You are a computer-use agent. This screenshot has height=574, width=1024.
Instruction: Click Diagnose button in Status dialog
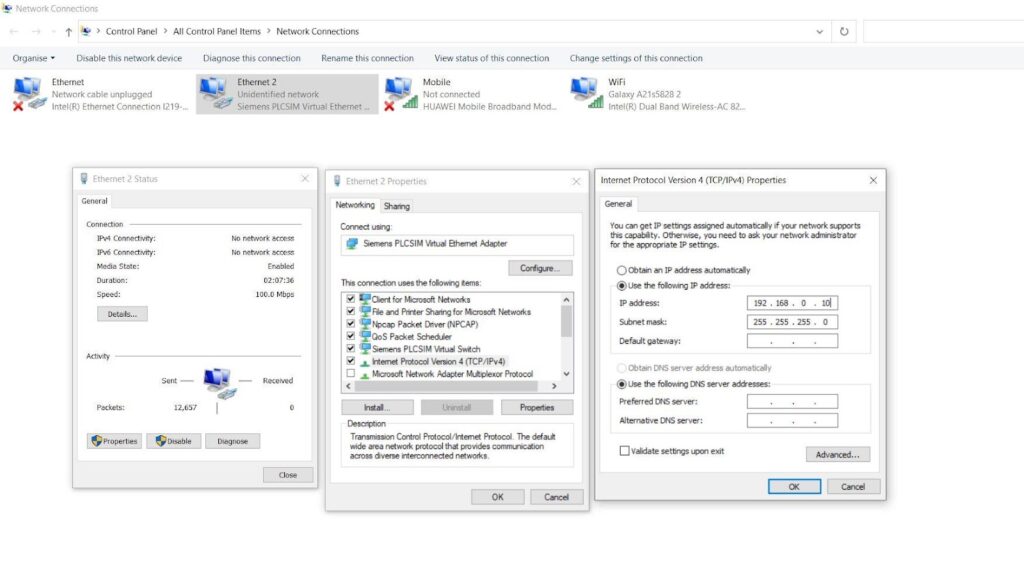[x=232, y=441]
